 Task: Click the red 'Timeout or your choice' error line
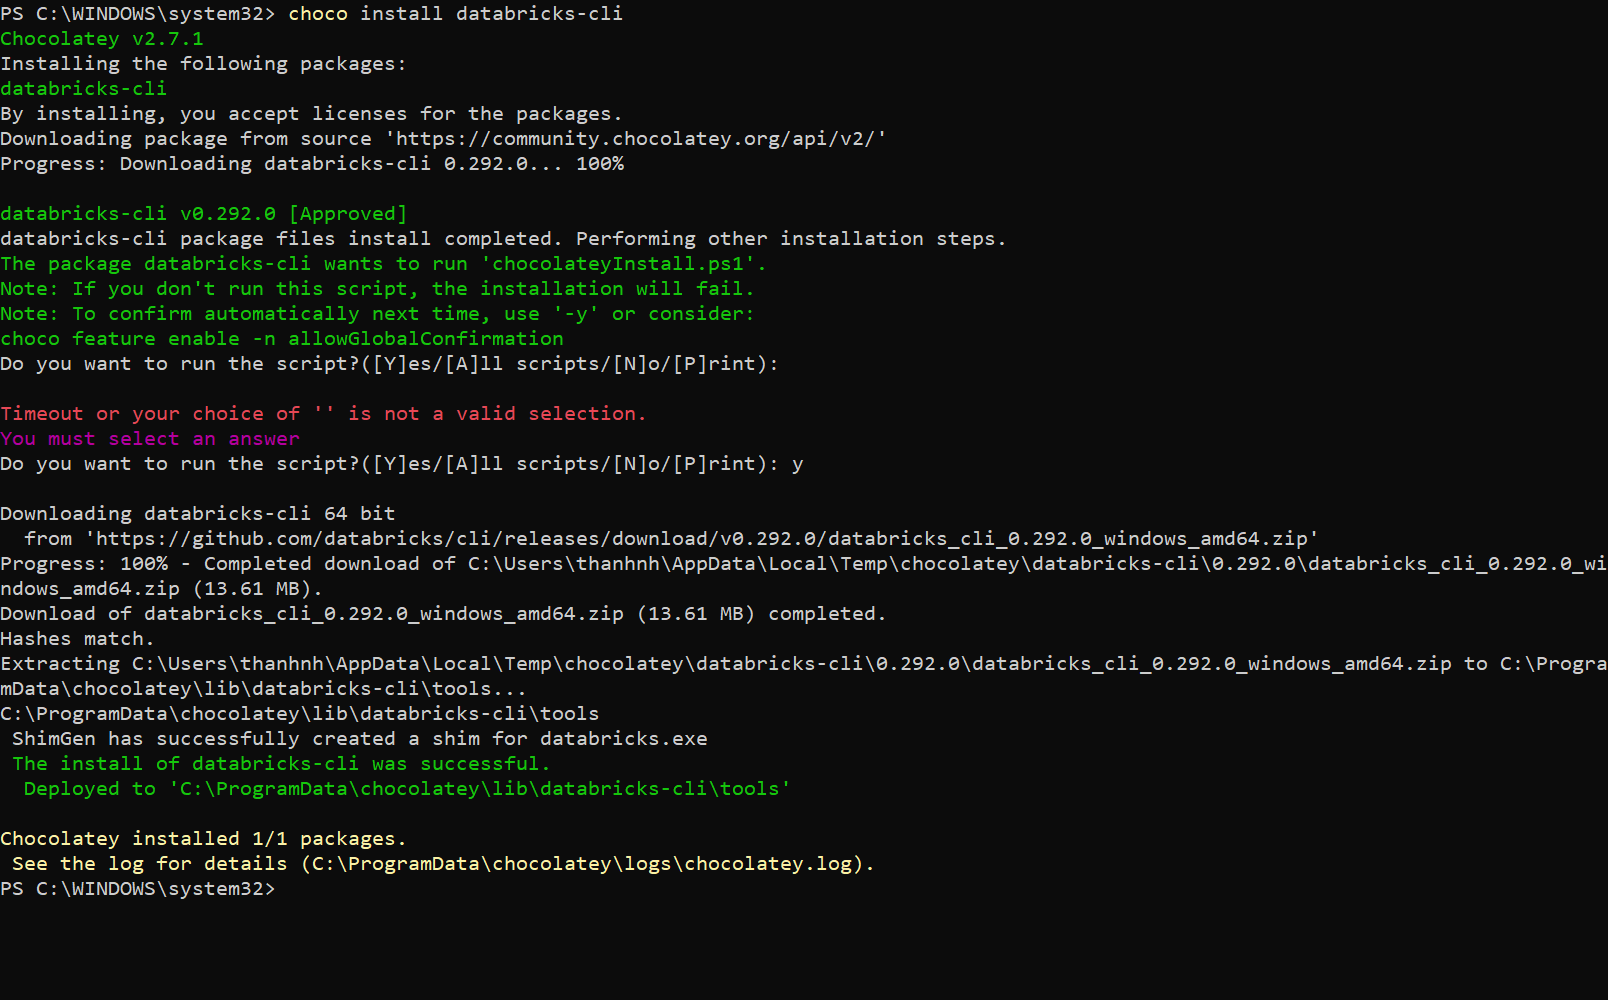(322, 414)
